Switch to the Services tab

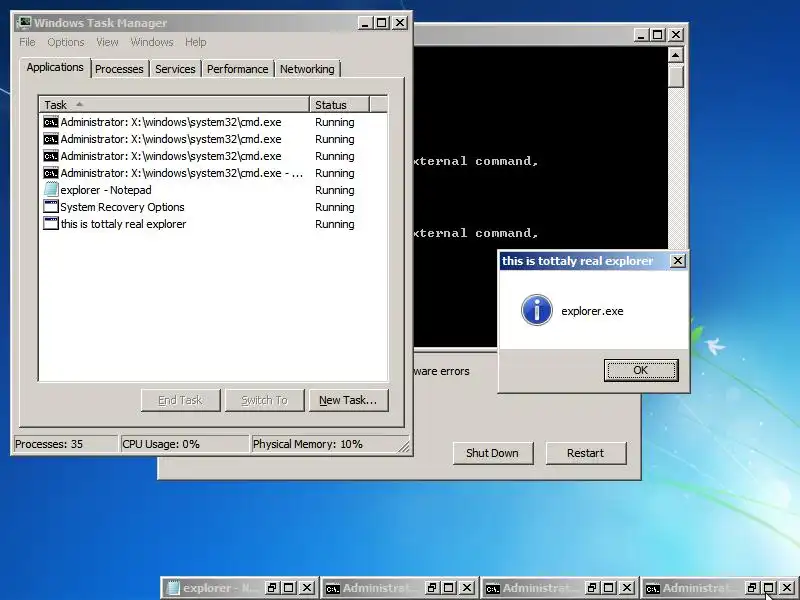pyautogui.click(x=175, y=69)
